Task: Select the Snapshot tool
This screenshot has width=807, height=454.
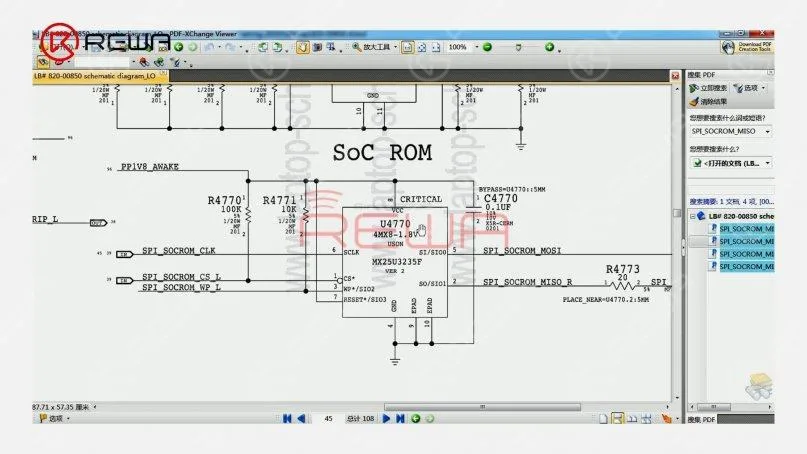Action: tap(318, 47)
